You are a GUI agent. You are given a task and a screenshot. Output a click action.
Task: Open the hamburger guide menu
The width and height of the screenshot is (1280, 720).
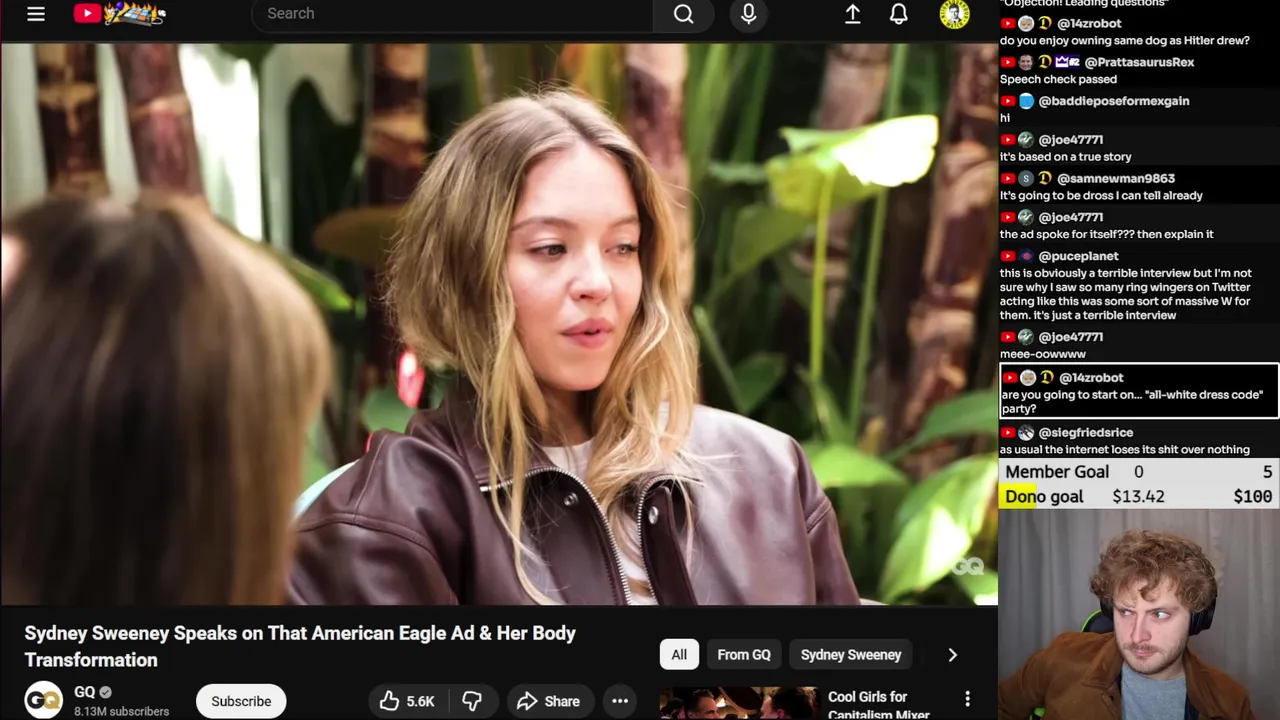(x=36, y=14)
